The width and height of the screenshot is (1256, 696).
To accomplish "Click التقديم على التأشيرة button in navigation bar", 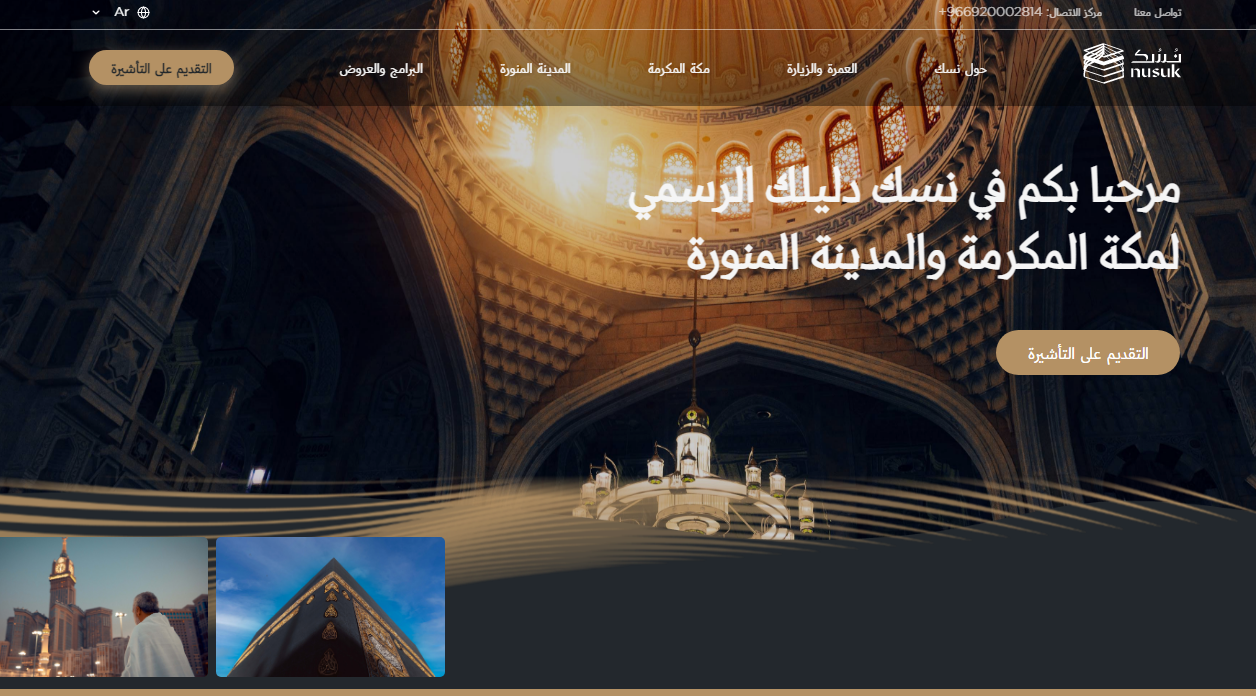I will click(161, 68).
